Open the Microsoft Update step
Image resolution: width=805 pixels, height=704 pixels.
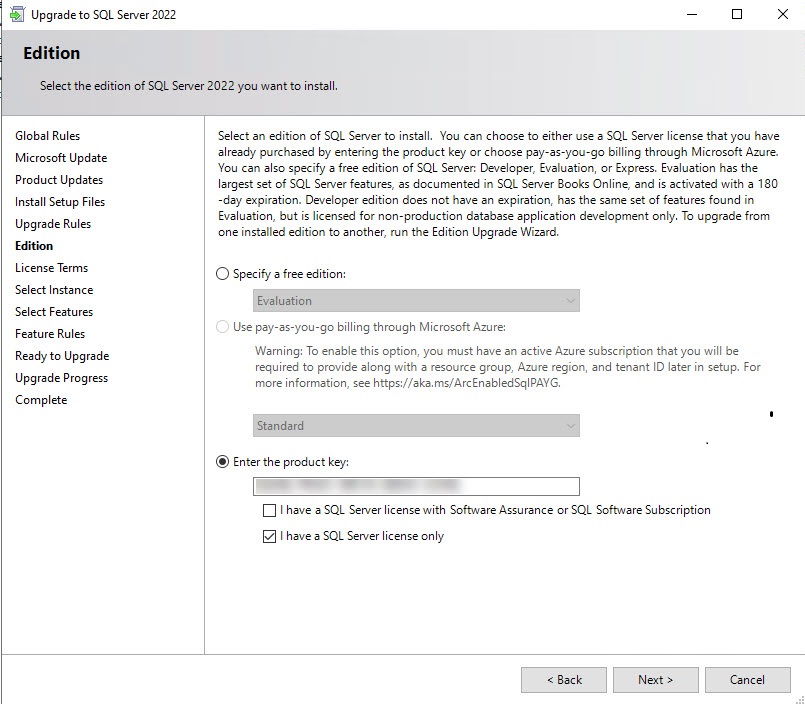coord(61,158)
